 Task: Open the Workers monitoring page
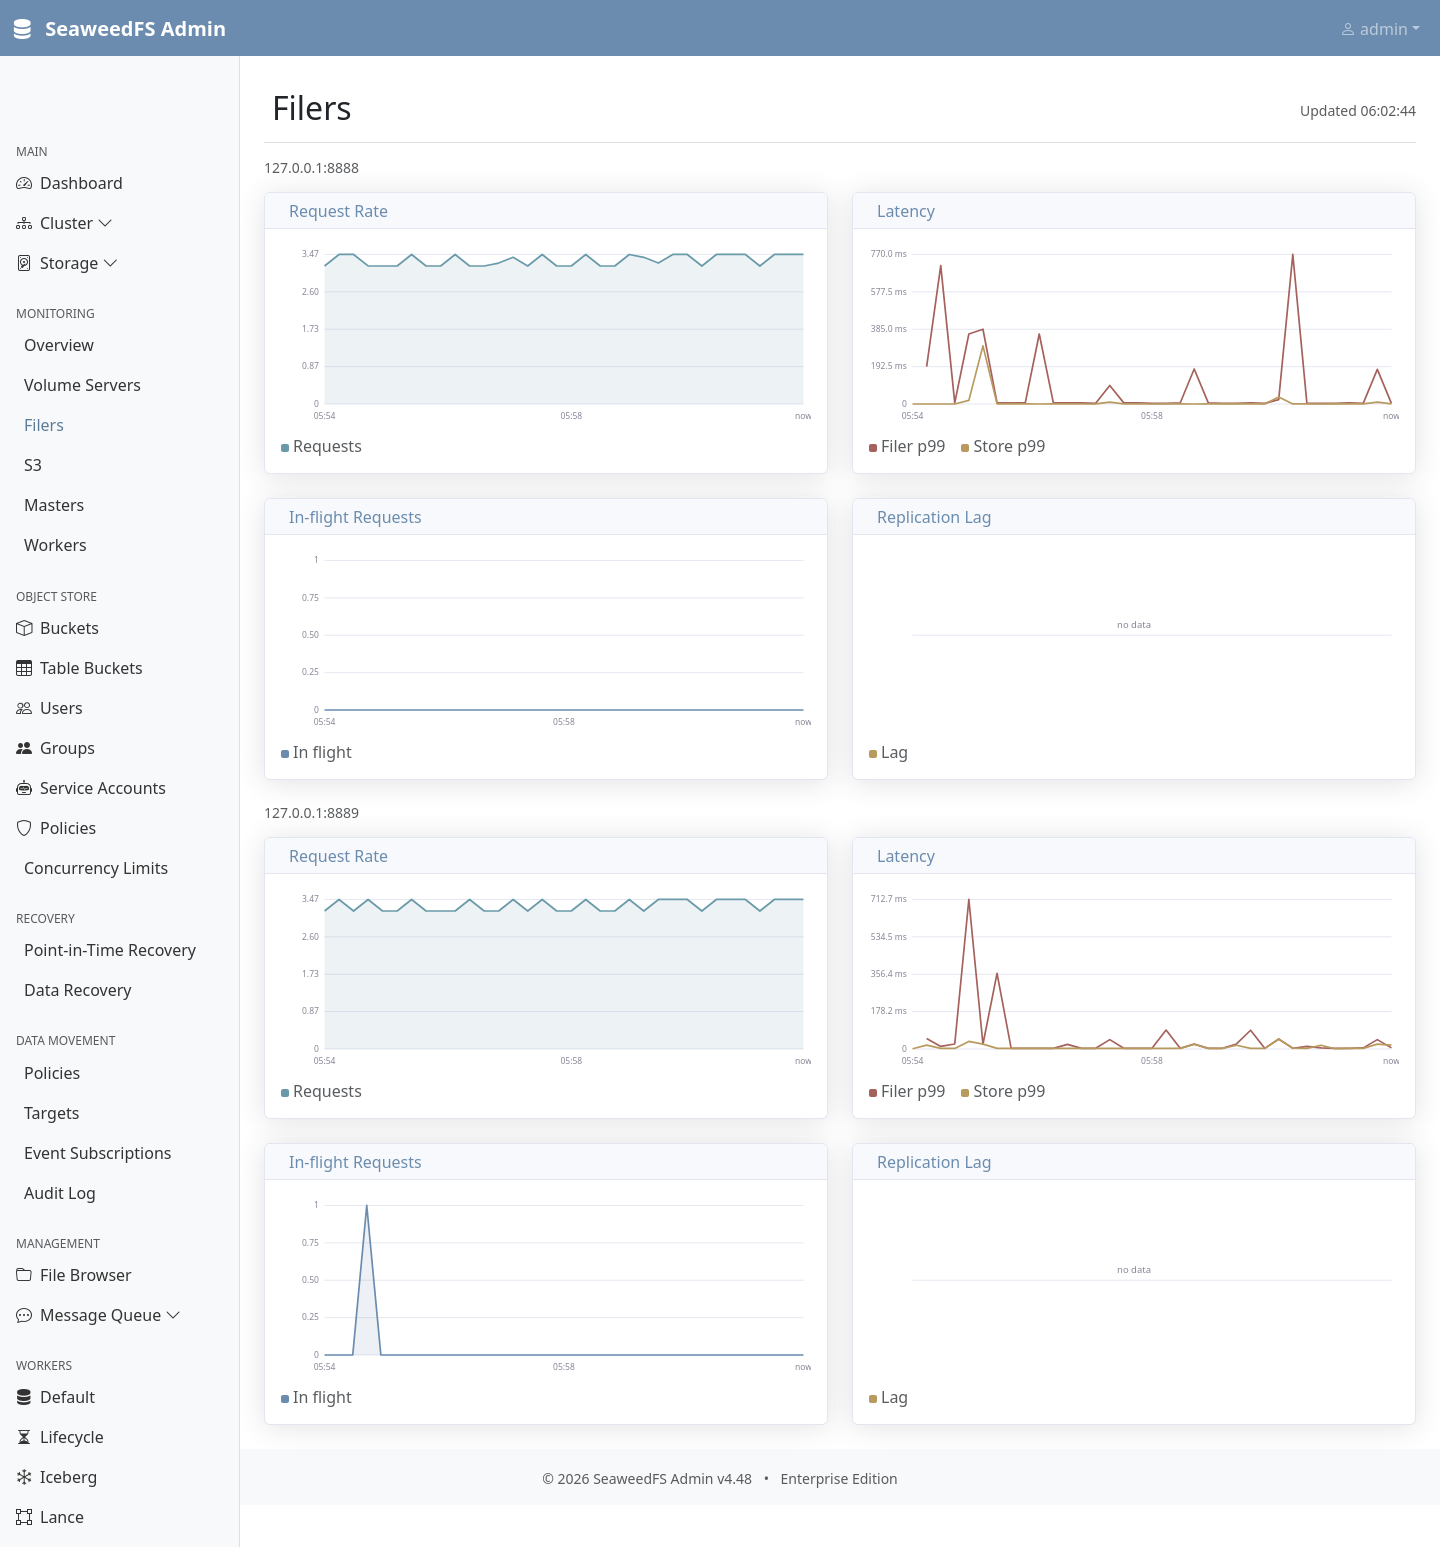tap(55, 546)
